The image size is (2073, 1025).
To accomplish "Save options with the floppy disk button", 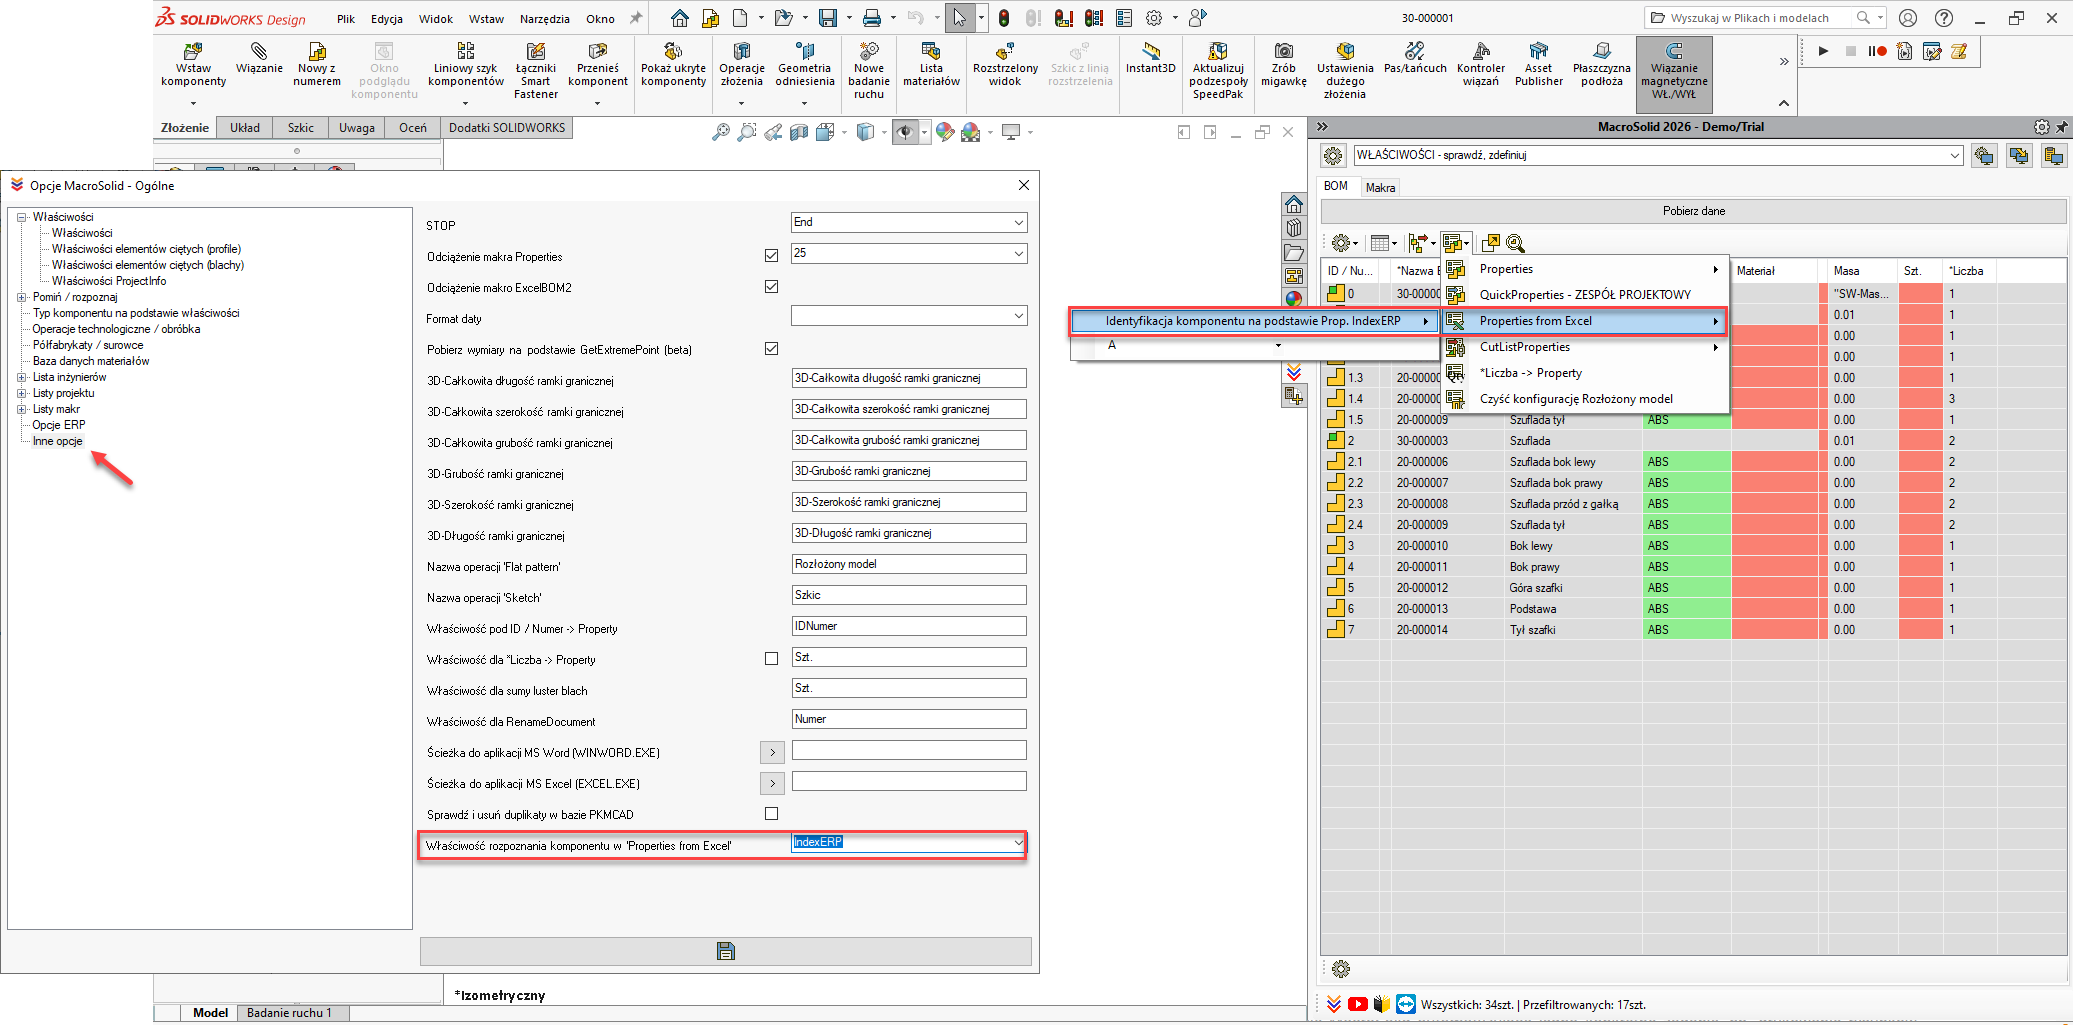I will click(726, 951).
